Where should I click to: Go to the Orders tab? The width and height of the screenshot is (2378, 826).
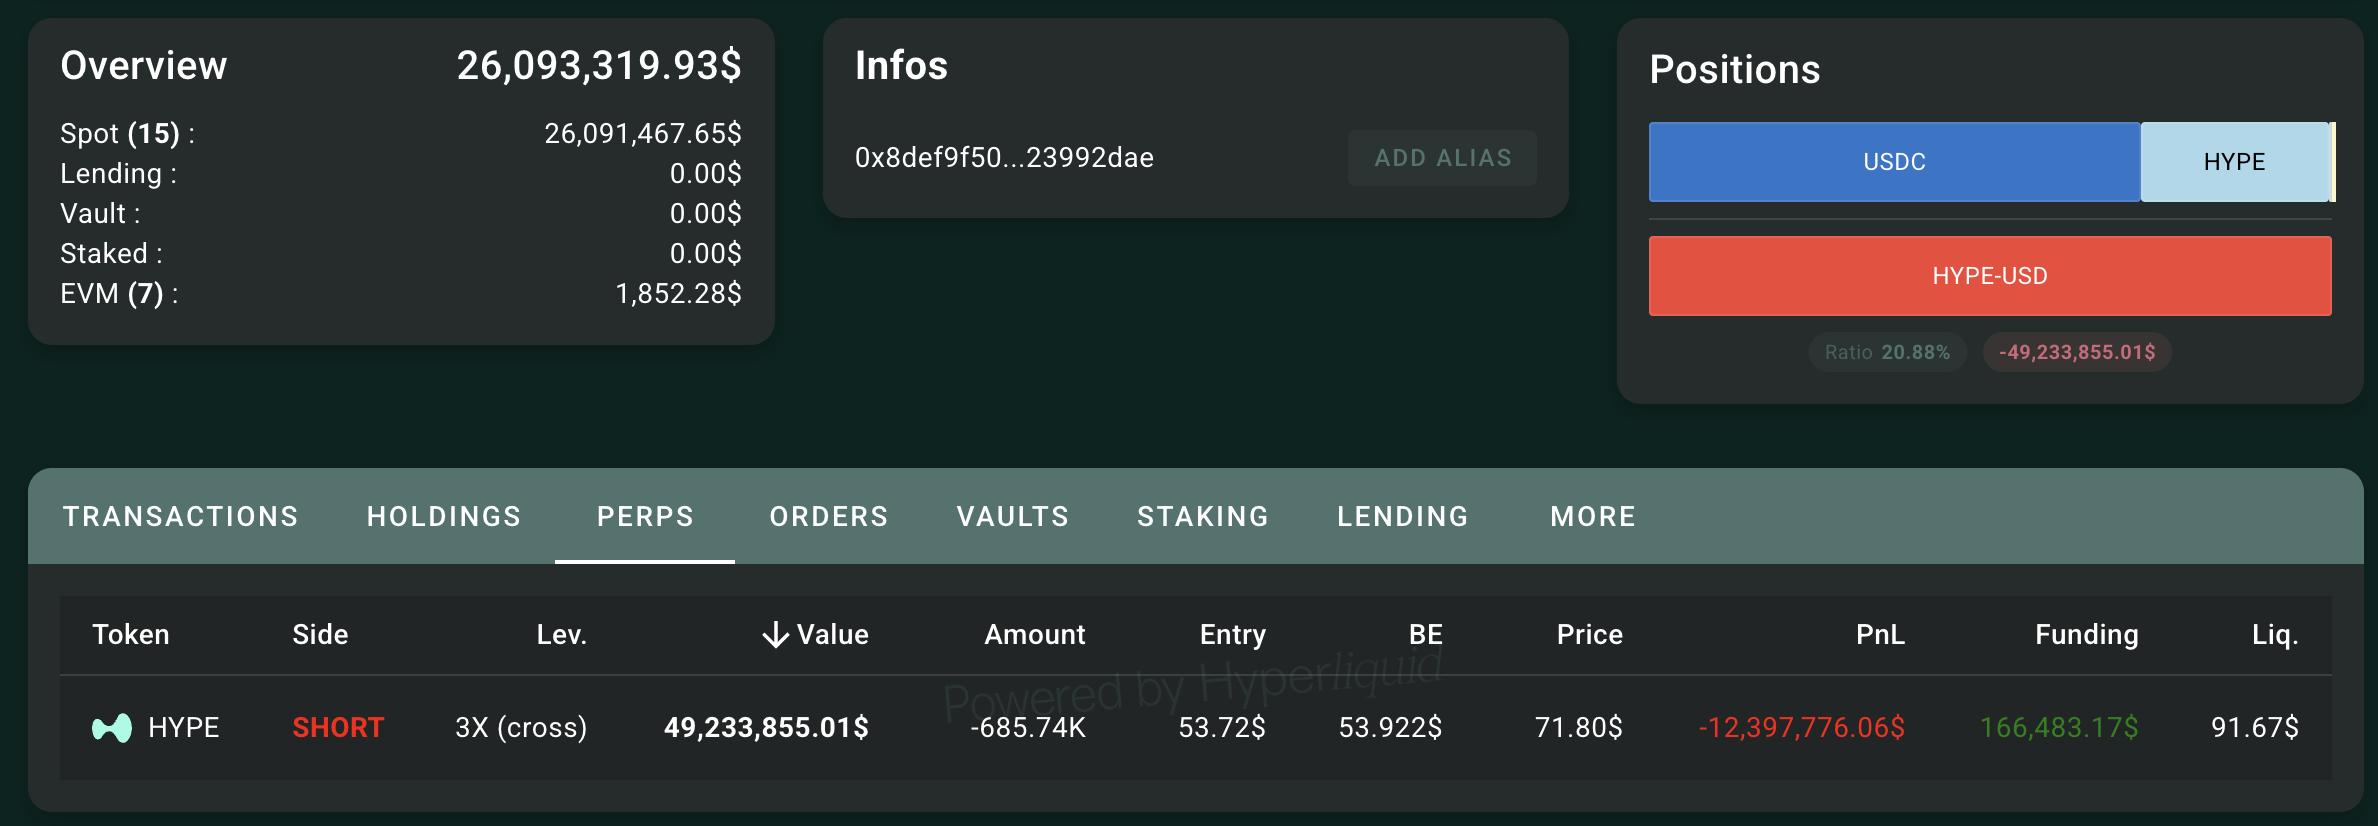829,516
